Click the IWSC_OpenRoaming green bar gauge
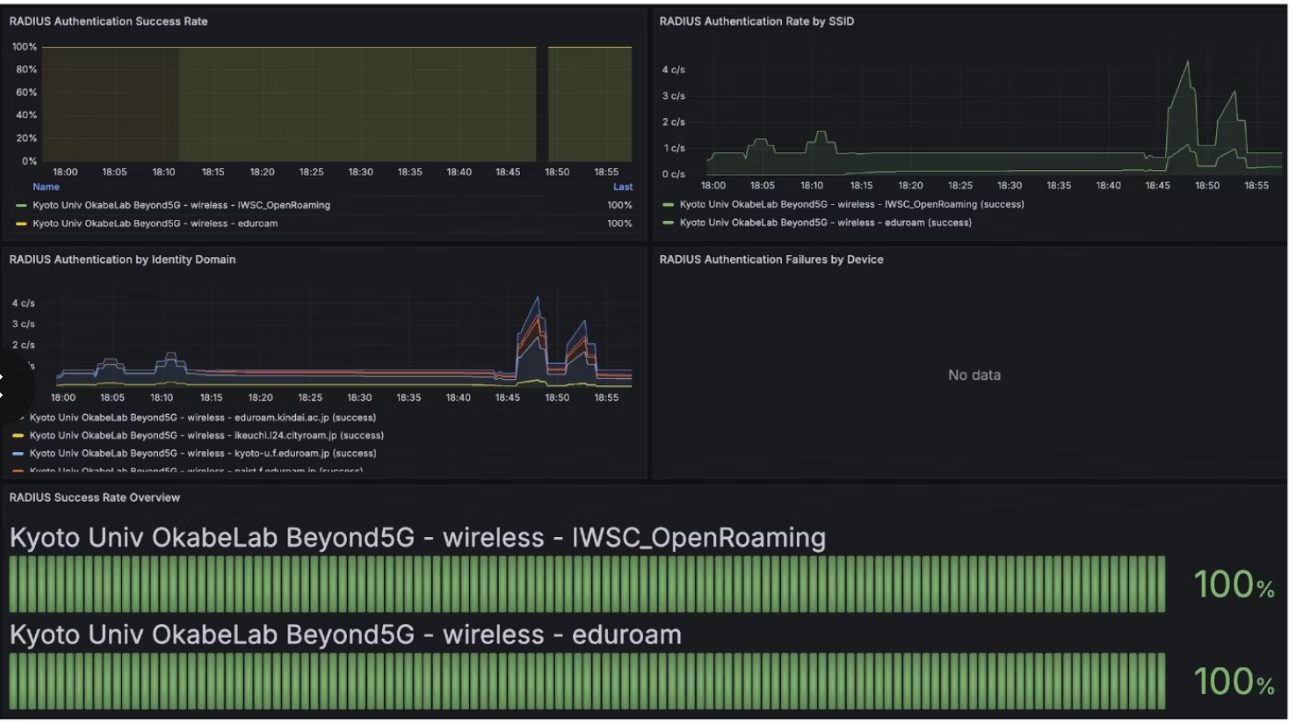 (587, 584)
